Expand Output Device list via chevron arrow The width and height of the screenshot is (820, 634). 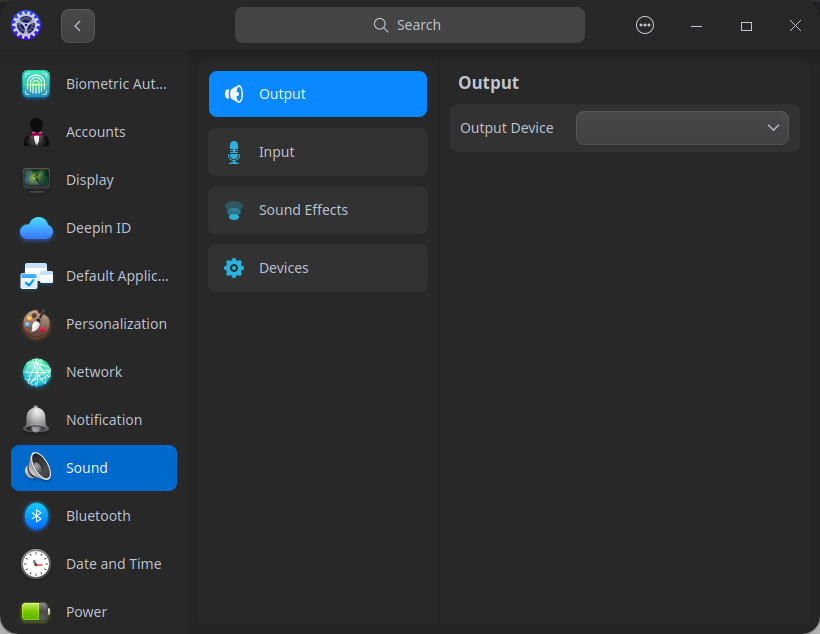(x=773, y=128)
